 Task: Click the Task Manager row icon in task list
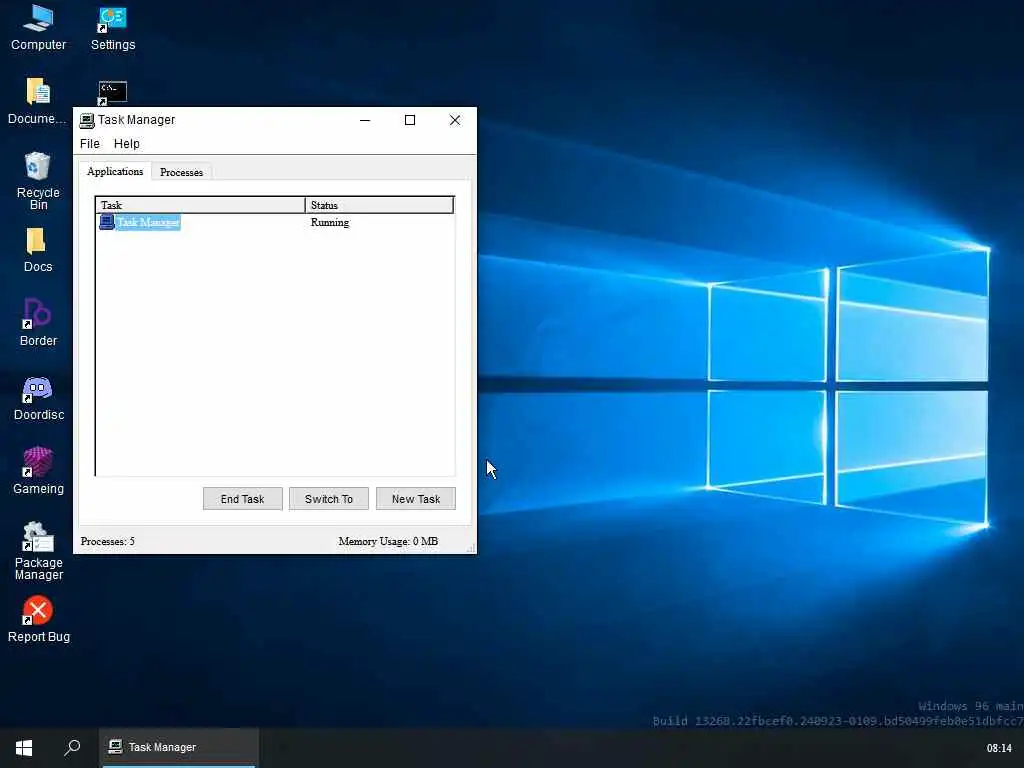pos(106,222)
